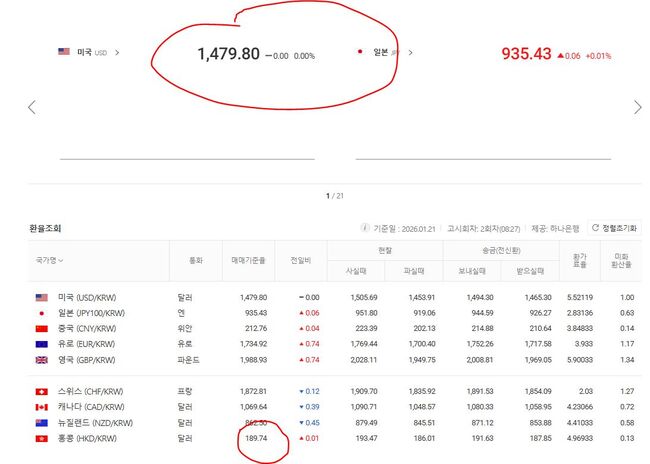Click the Eurozone flag icon in the table
Image resolution: width=650 pixels, height=464 pixels.
(x=42, y=343)
